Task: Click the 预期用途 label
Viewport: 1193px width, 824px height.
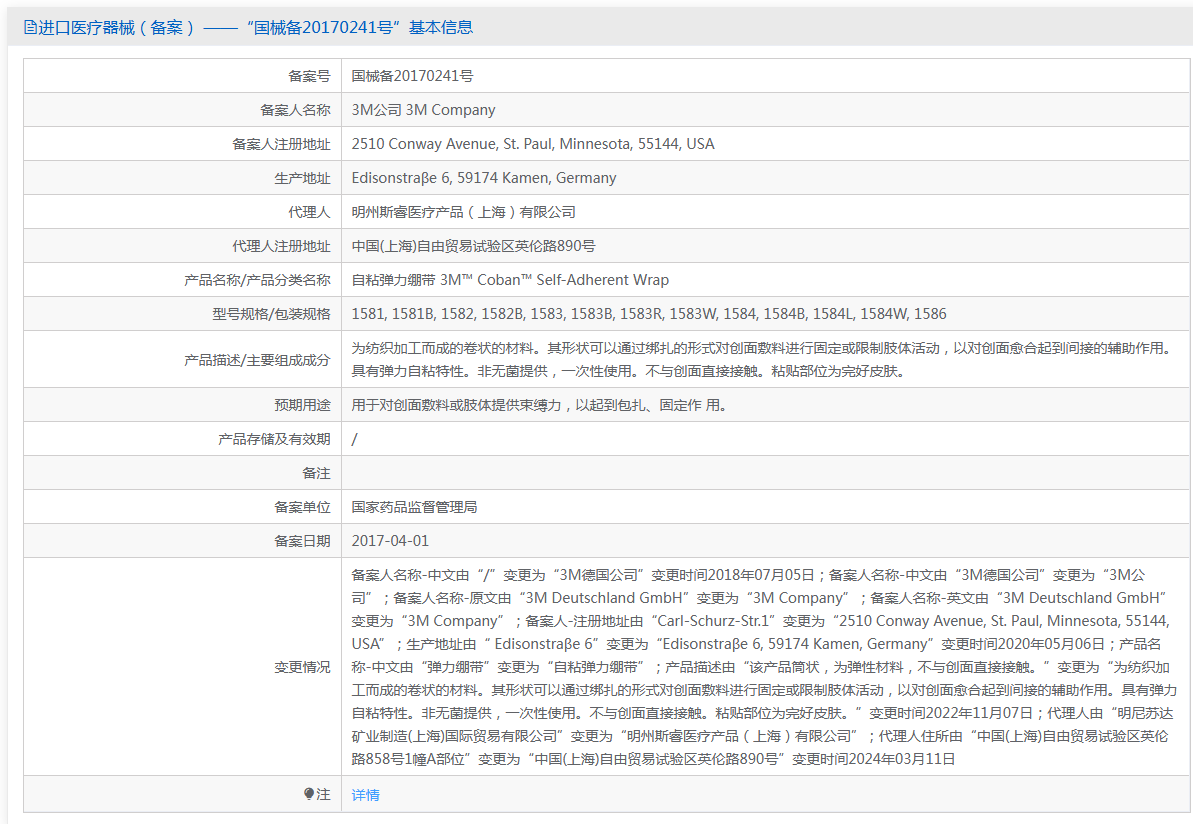Action: tap(302, 405)
